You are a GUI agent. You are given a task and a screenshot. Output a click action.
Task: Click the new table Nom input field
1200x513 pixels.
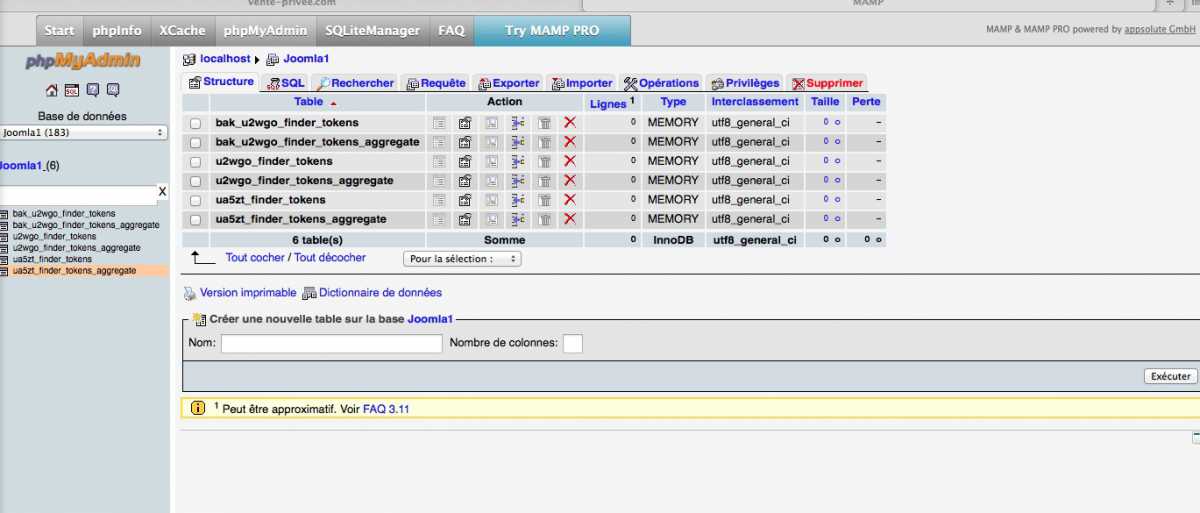[x=331, y=343]
